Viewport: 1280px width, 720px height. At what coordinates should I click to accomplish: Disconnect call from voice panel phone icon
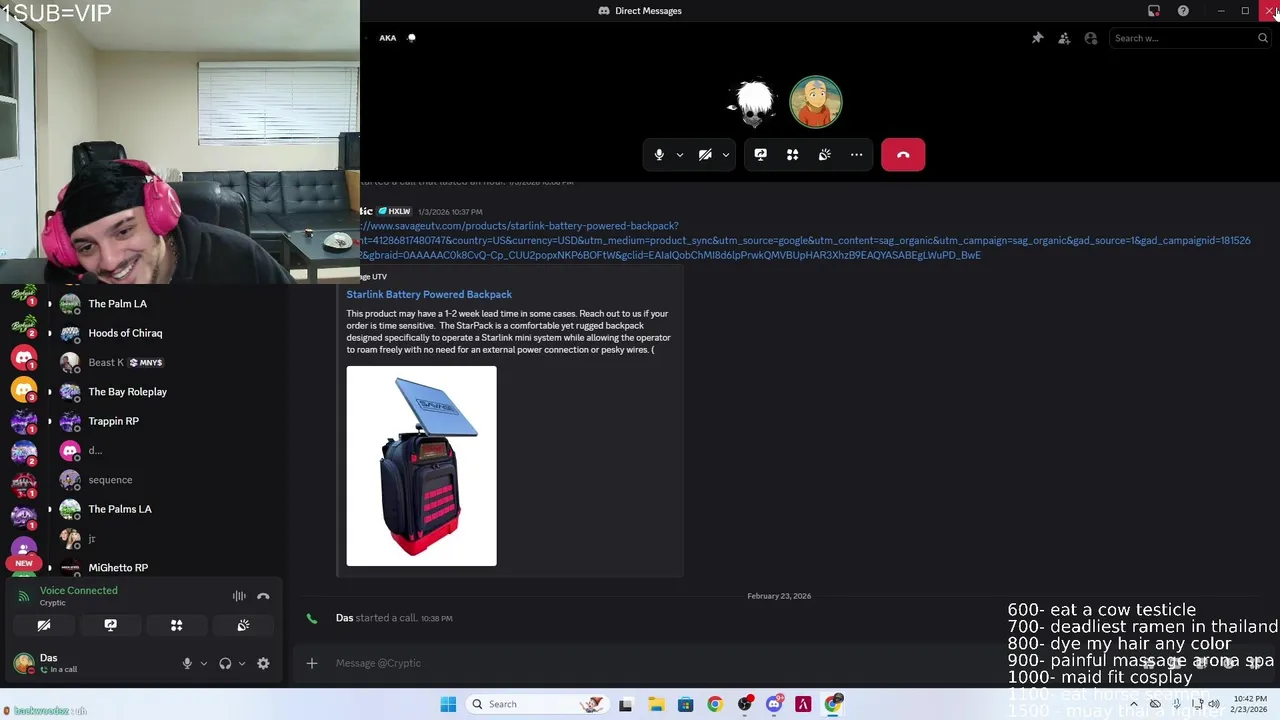tap(263, 596)
